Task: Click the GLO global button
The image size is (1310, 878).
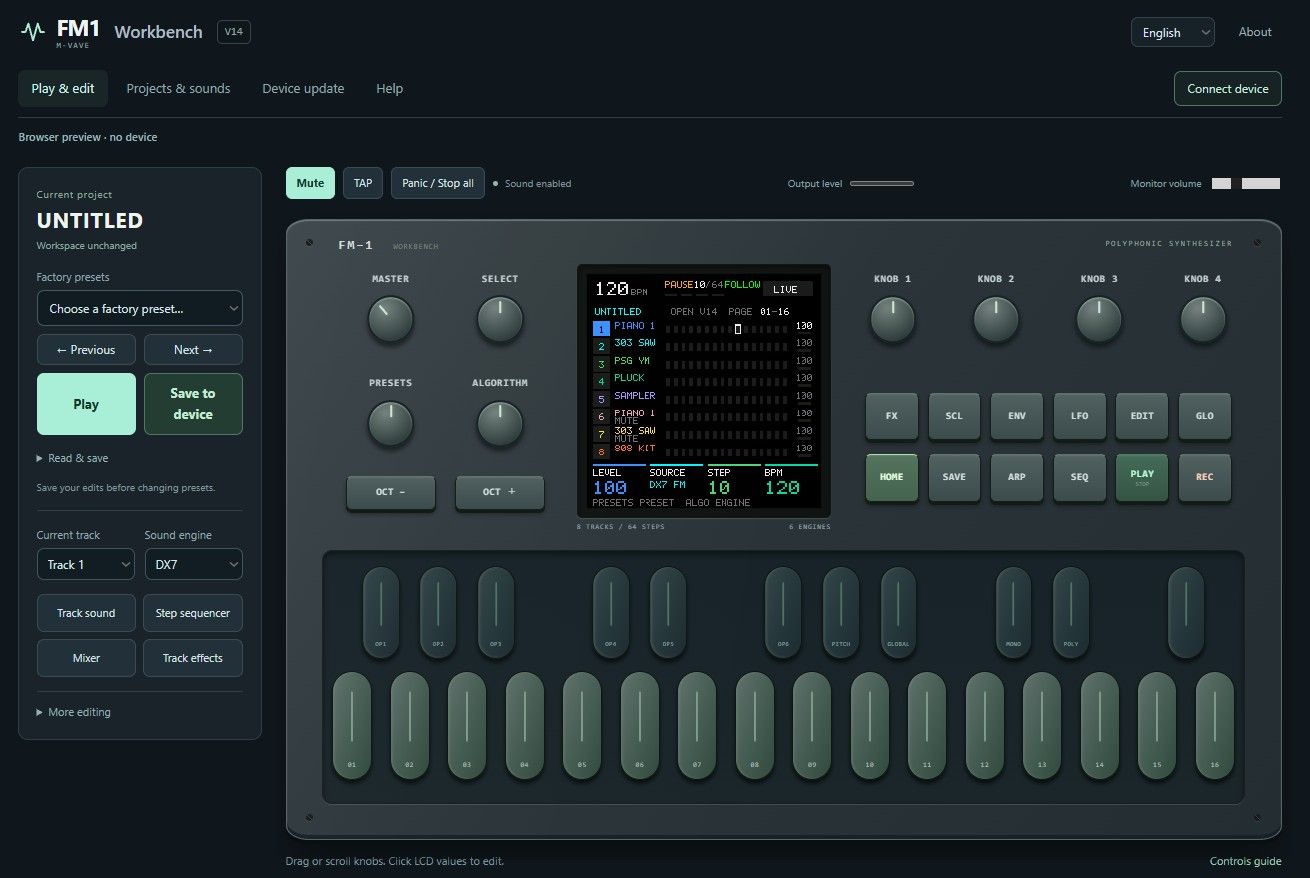Action: pos(1204,416)
